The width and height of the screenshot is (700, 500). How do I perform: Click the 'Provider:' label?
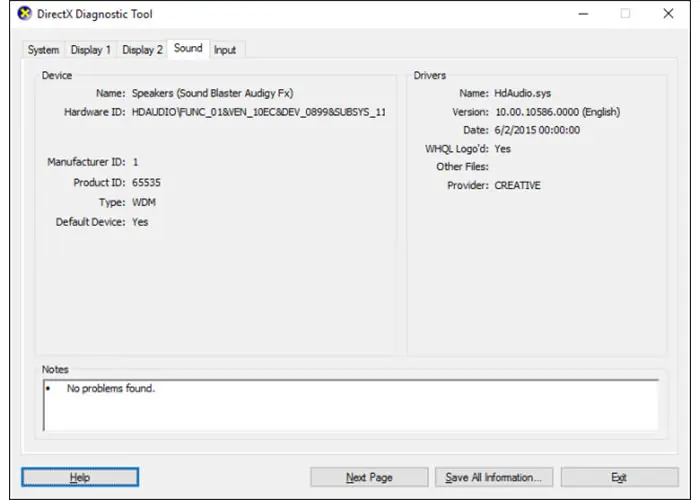tap(468, 185)
